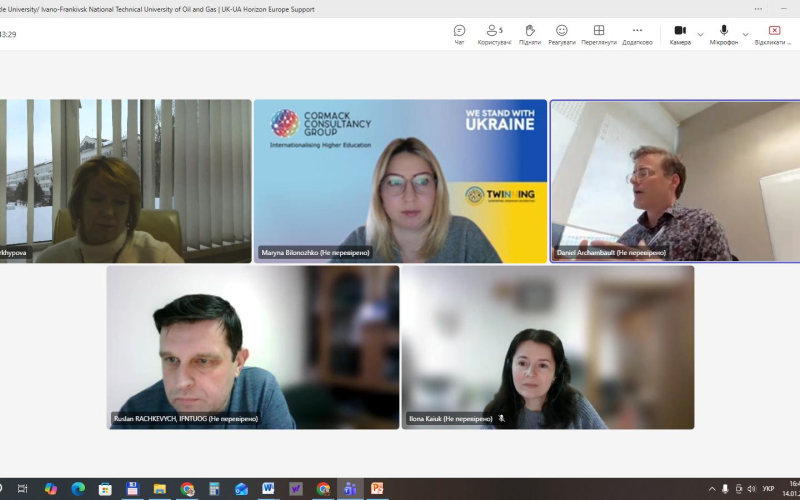The width and height of the screenshot is (800, 500).
Task: Toggle the Камера camera on or off
Action: point(680,34)
